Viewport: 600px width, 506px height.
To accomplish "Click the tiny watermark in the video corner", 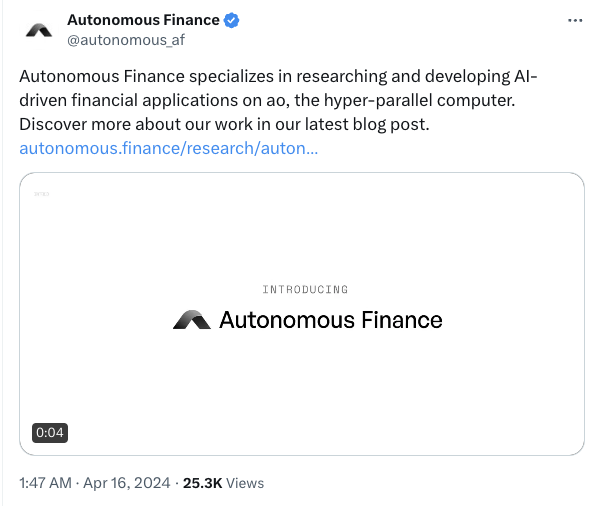I will 41,194.
